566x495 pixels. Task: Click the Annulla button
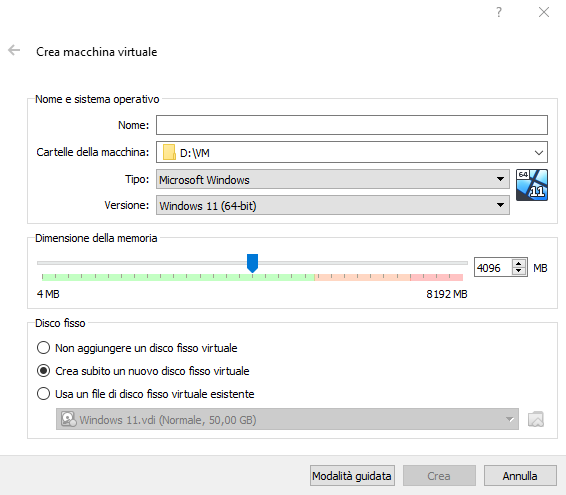click(520, 476)
